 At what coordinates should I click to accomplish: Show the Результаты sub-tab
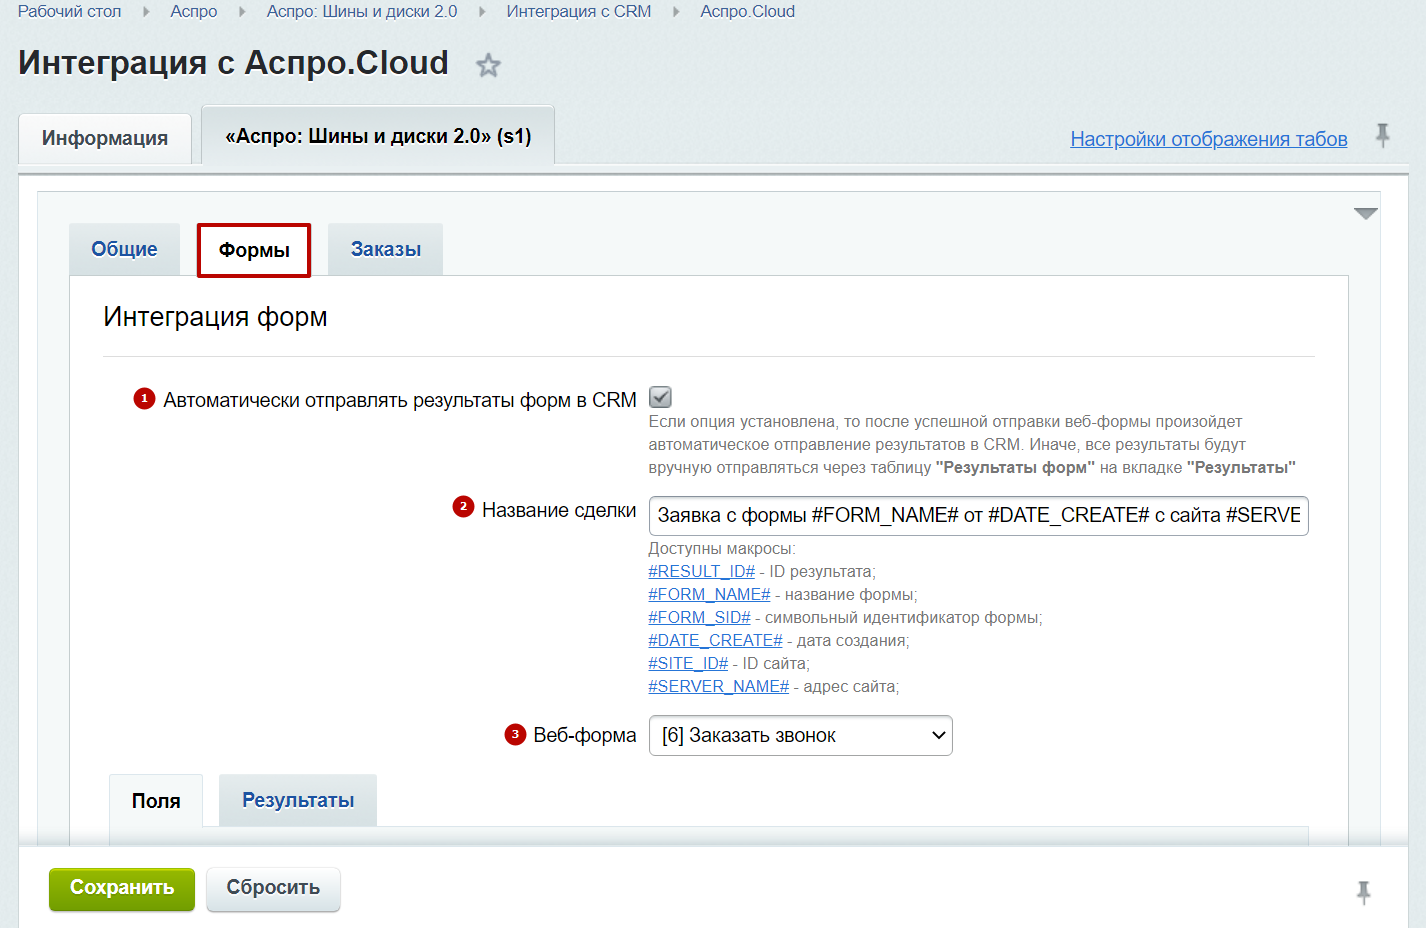click(298, 800)
